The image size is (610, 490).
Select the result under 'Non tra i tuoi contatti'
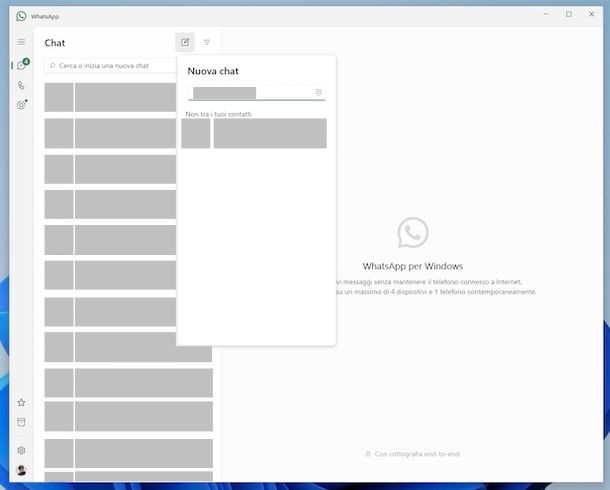tap(254, 133)
